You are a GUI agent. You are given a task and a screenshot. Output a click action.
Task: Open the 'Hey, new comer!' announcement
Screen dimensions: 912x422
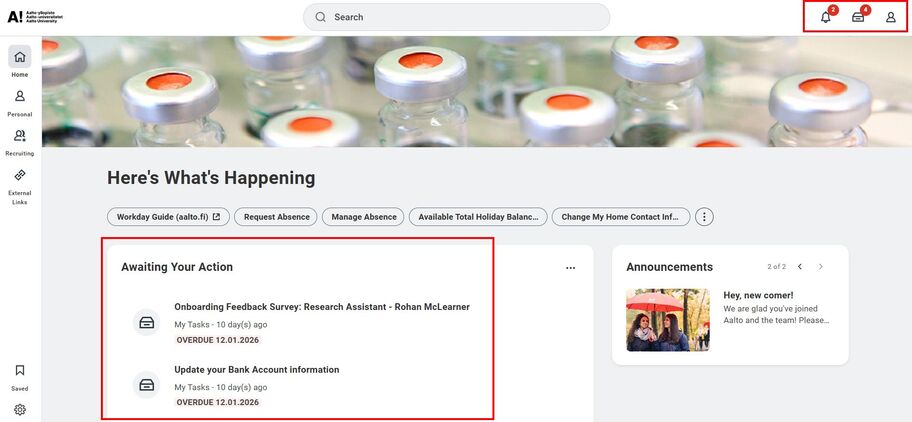click(758, 295)
